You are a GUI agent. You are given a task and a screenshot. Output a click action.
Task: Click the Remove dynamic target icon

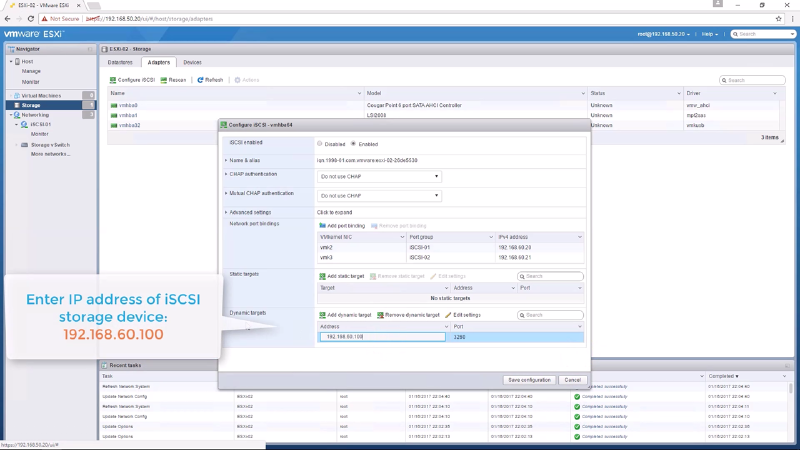pos(380,315)
